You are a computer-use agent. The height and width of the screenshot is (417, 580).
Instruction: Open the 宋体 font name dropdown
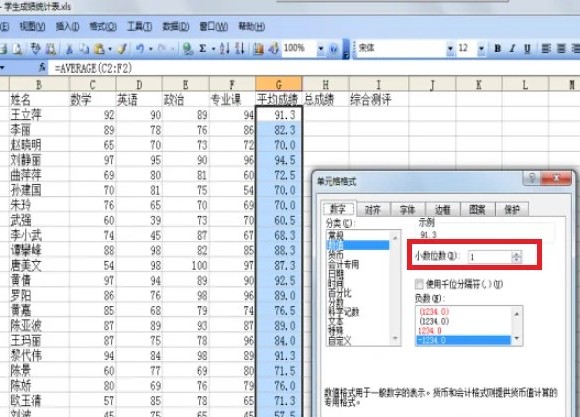click(450, 49)
